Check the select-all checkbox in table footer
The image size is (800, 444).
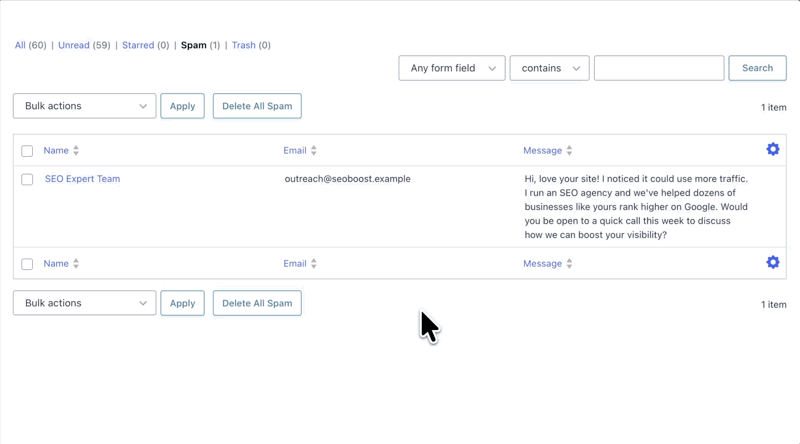click(x=27, y=264)
